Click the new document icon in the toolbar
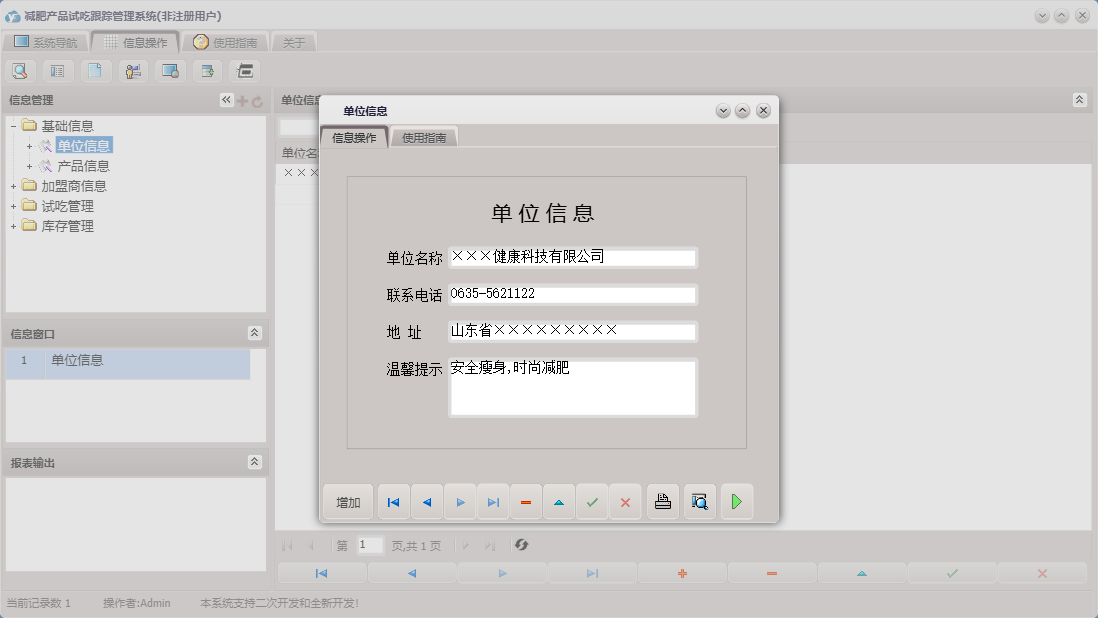Screen dimensions: 1098x618 tap(94, 70)
